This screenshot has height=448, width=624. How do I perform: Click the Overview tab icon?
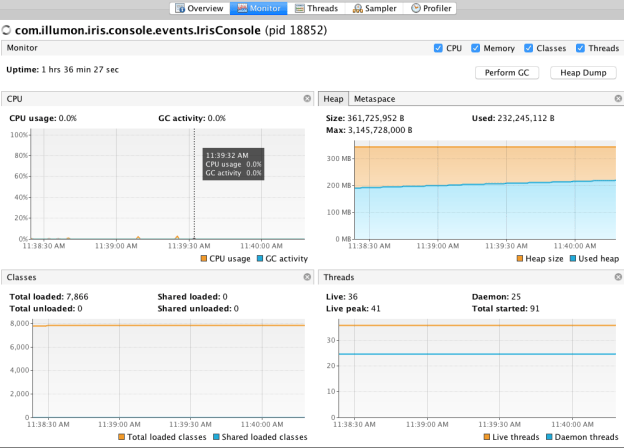click(x=180, y=8)
